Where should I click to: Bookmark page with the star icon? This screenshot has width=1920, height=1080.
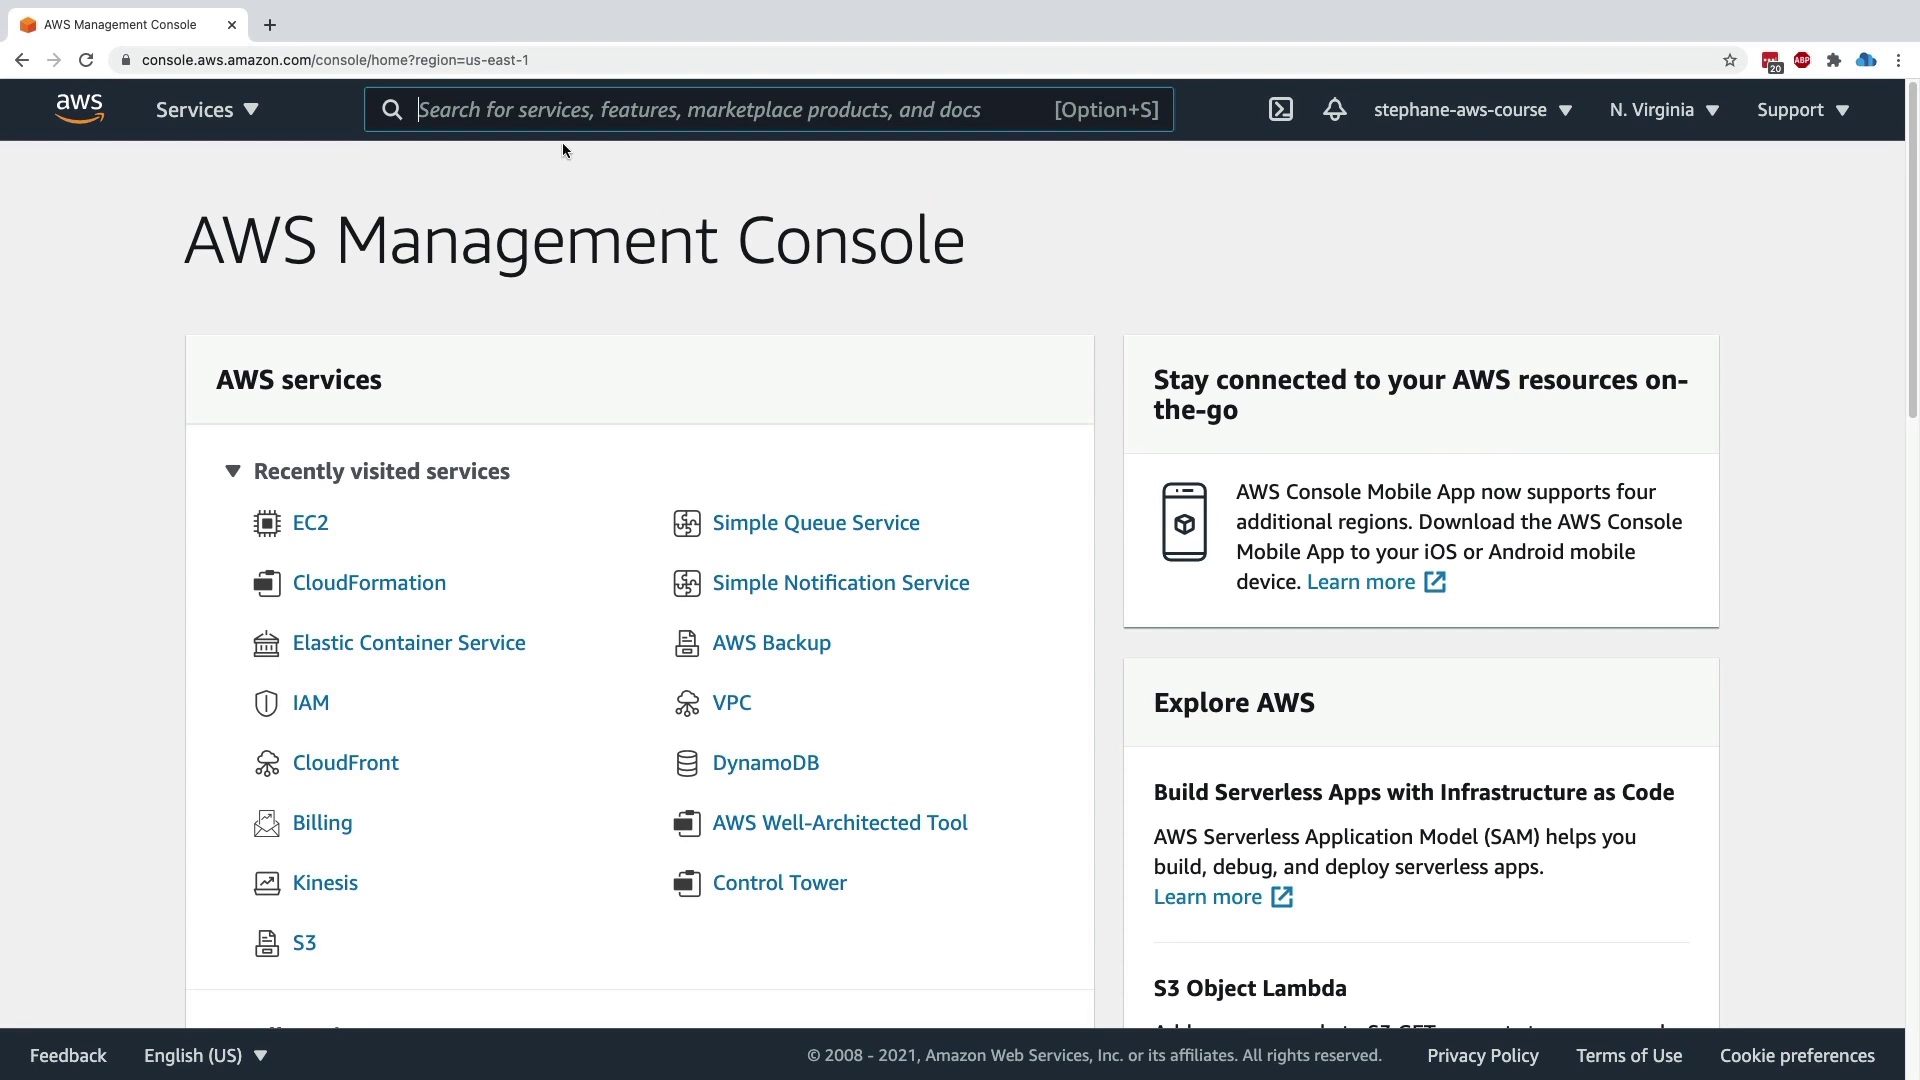pos(1730,60)
